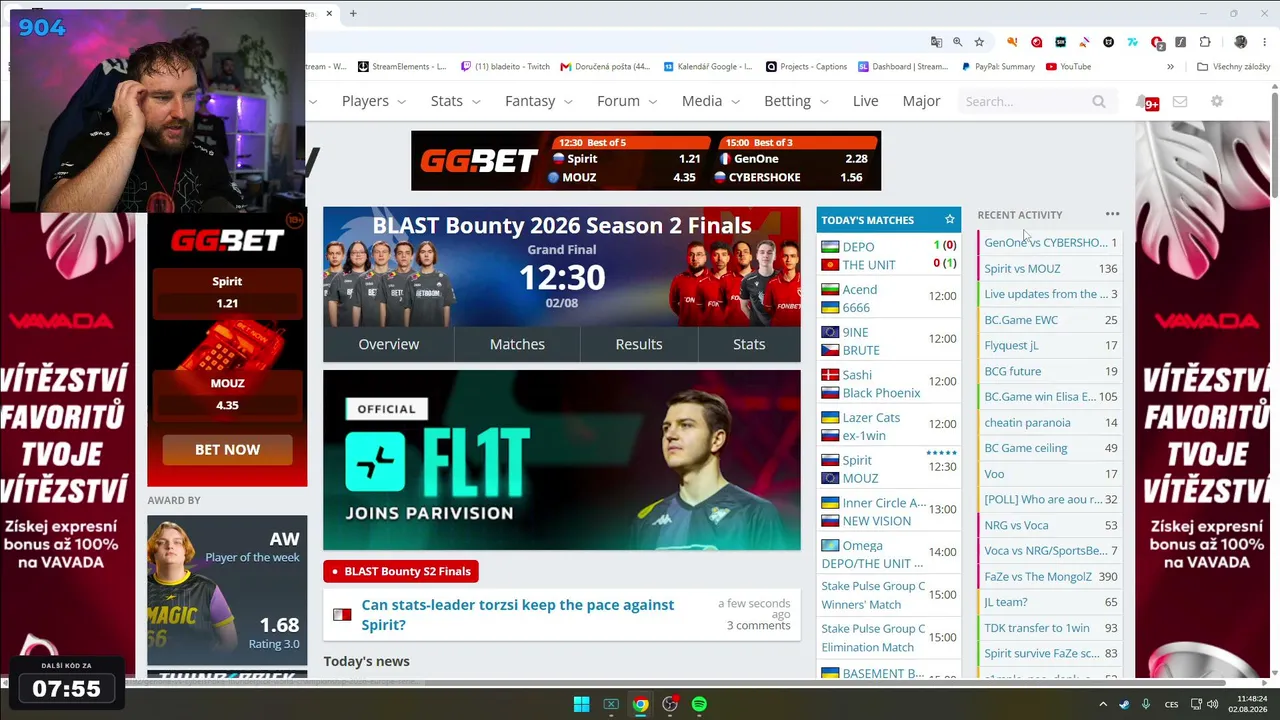Open the torzsi stats-leader article link
Viewport: 1280px width, 720px height.
click(x=517, y=615)
